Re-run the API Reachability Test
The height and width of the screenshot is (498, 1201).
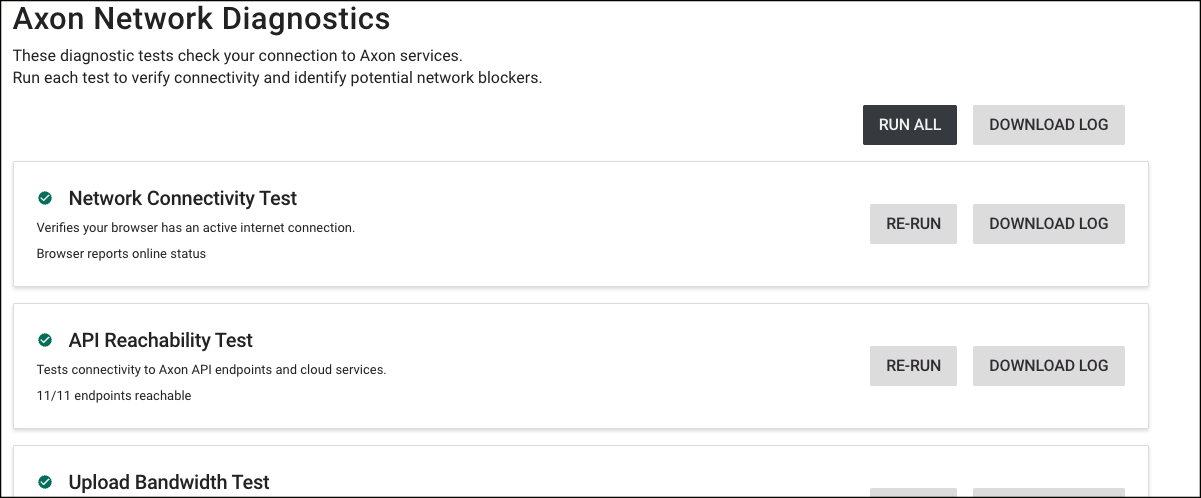coord(913,366)
